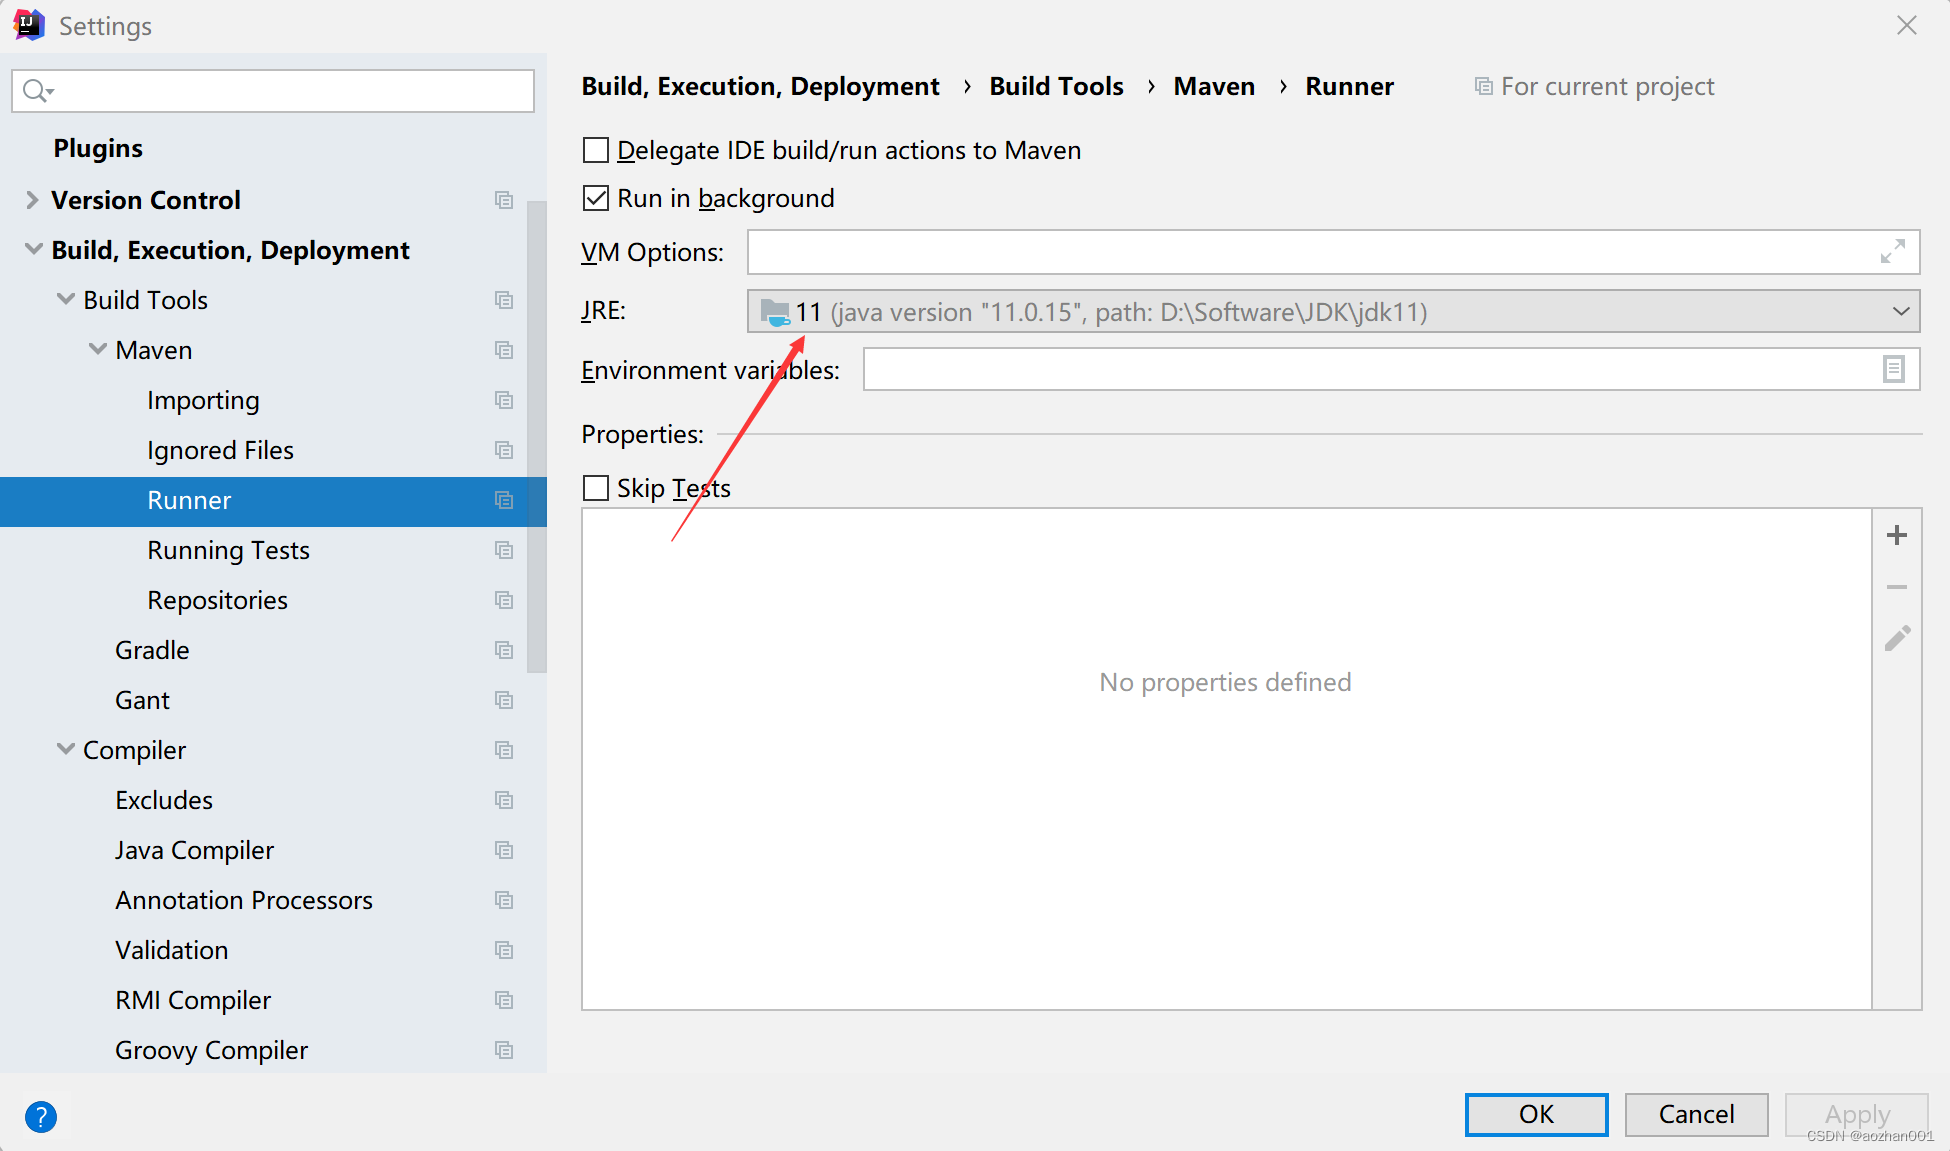This screenshot has width=1950, height=1151.
Task: Click the project-level icon beside Gradle
Action: point(504,650)
